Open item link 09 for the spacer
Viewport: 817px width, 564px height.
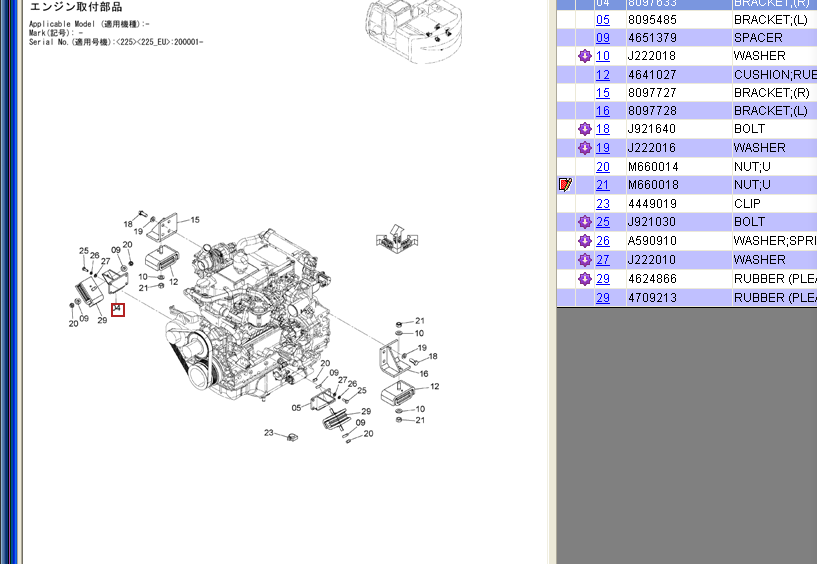coord(603,38)
